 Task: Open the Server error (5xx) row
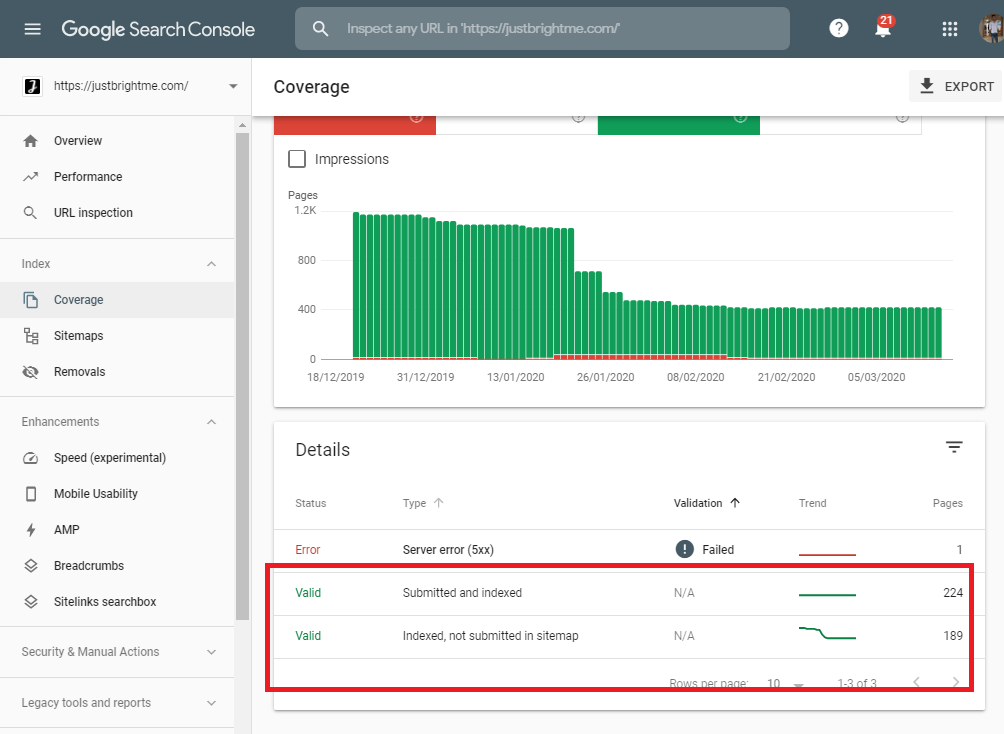pyautogui.click(x=629, y=550)
